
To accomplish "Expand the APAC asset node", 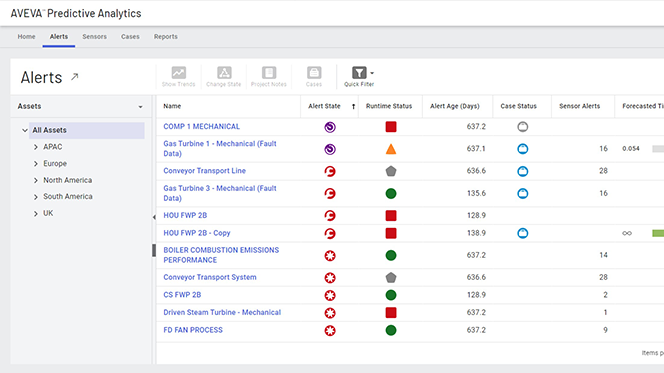I will pos(36,147).
